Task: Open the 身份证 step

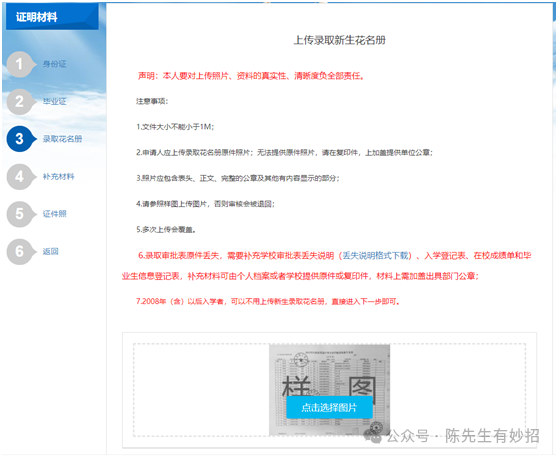Action: pyautogui.click(x=54, y=64)
